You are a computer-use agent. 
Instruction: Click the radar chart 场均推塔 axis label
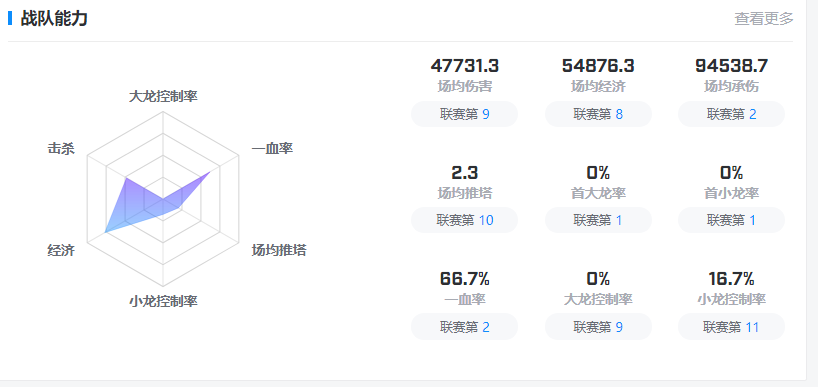point(279,250)
